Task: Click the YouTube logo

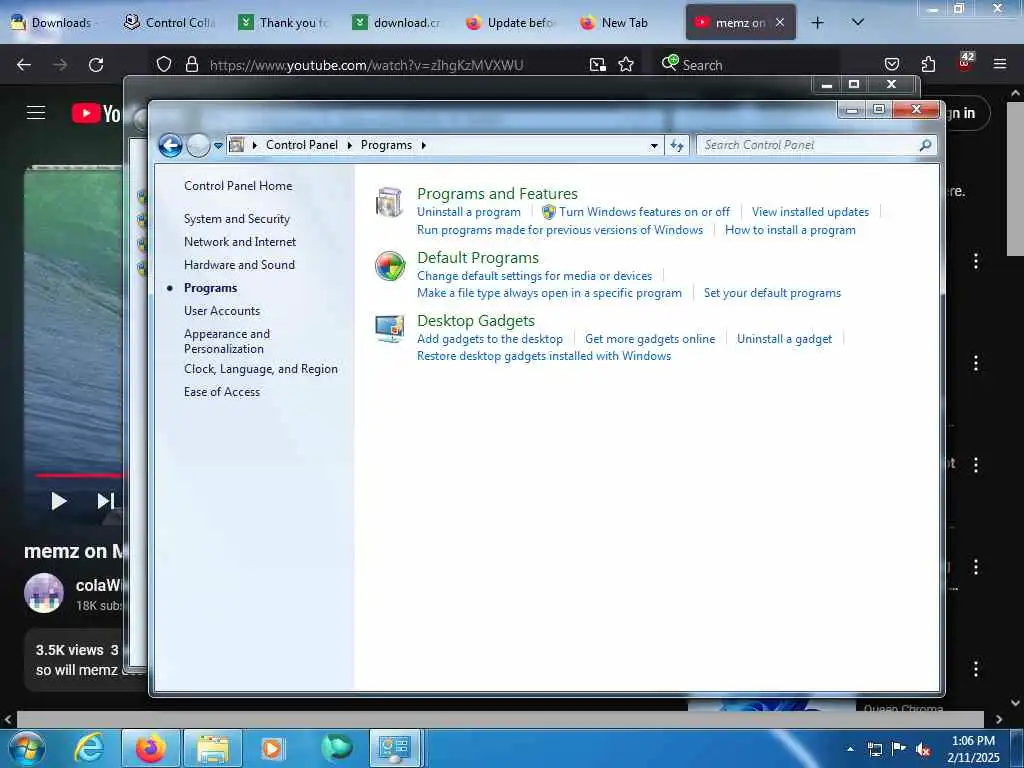Action: pyautogui.click(x=96, y=114)
